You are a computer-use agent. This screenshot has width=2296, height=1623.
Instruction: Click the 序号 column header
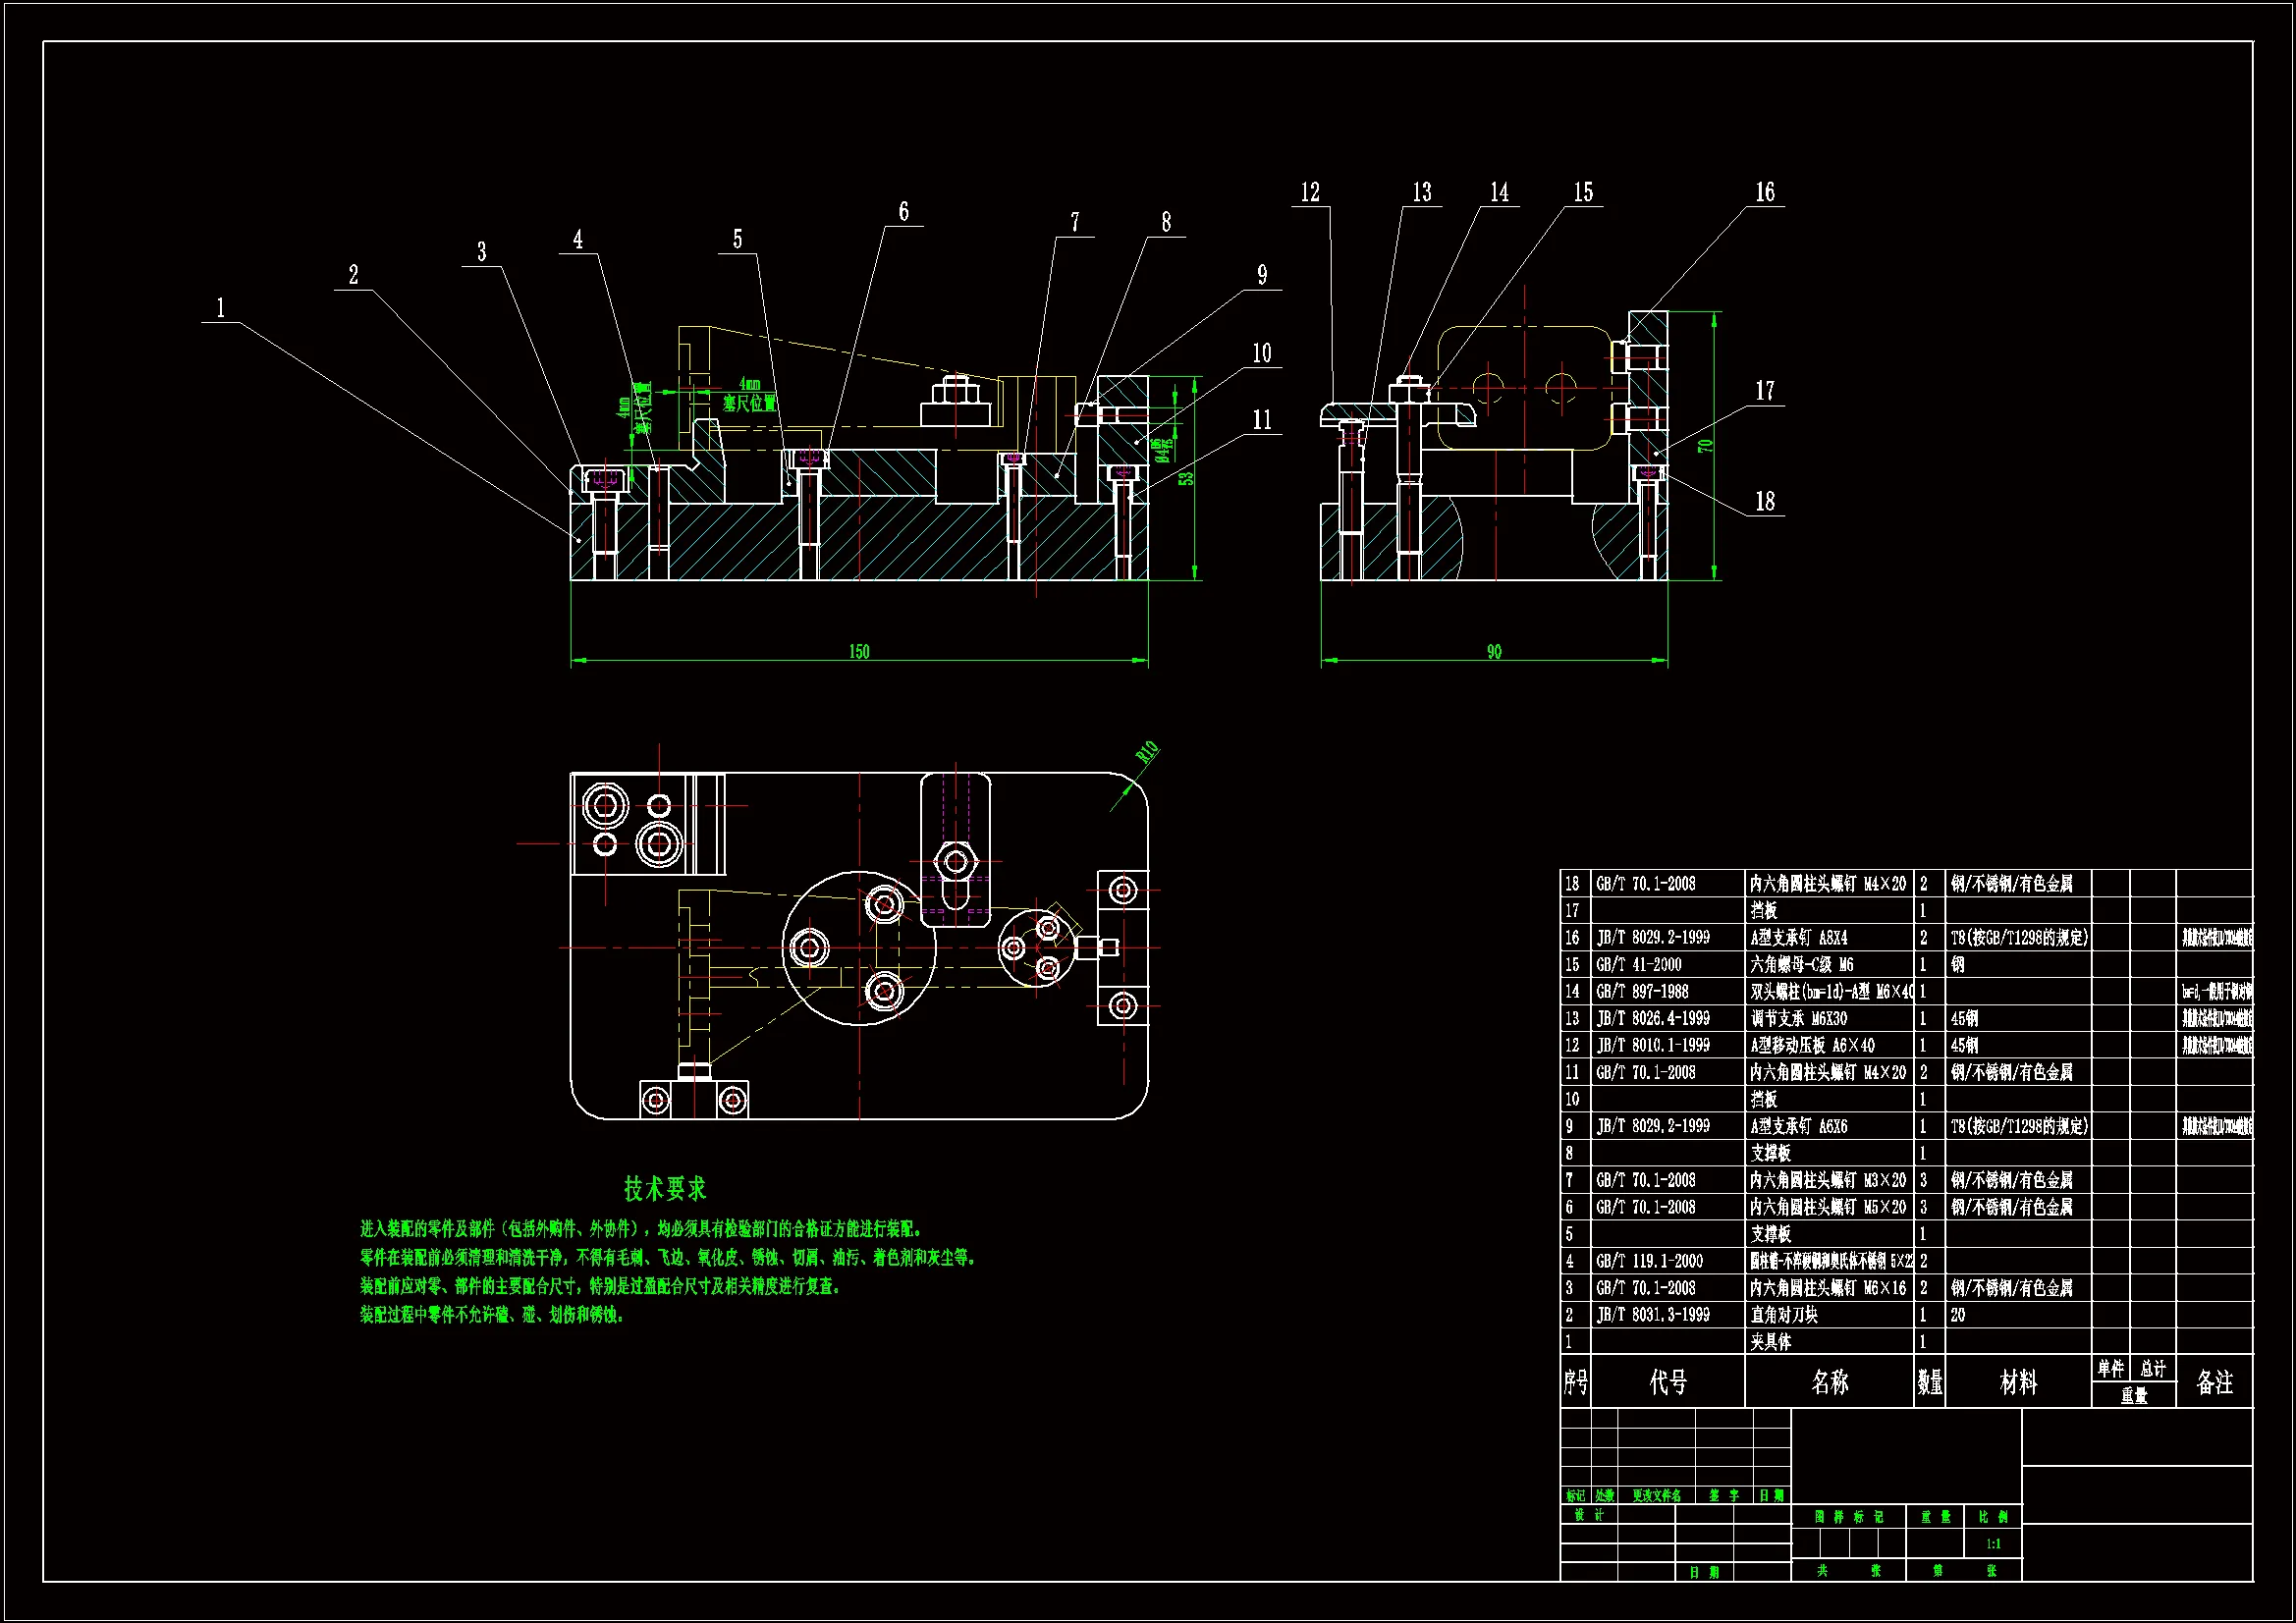click(1575, 1382)
